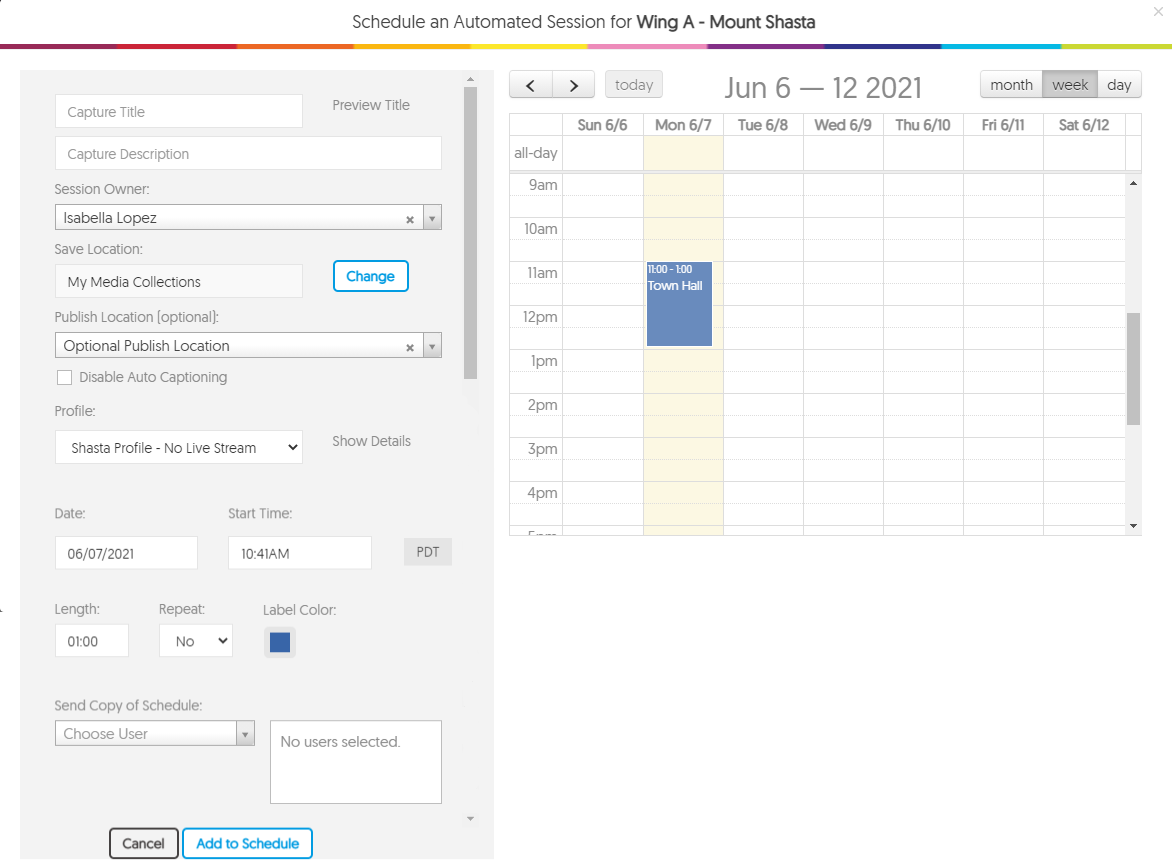The height and width of the screenshot is (868, 1172).
Task: Click the Capture Title input field
Action: click(x=178, y=112)
